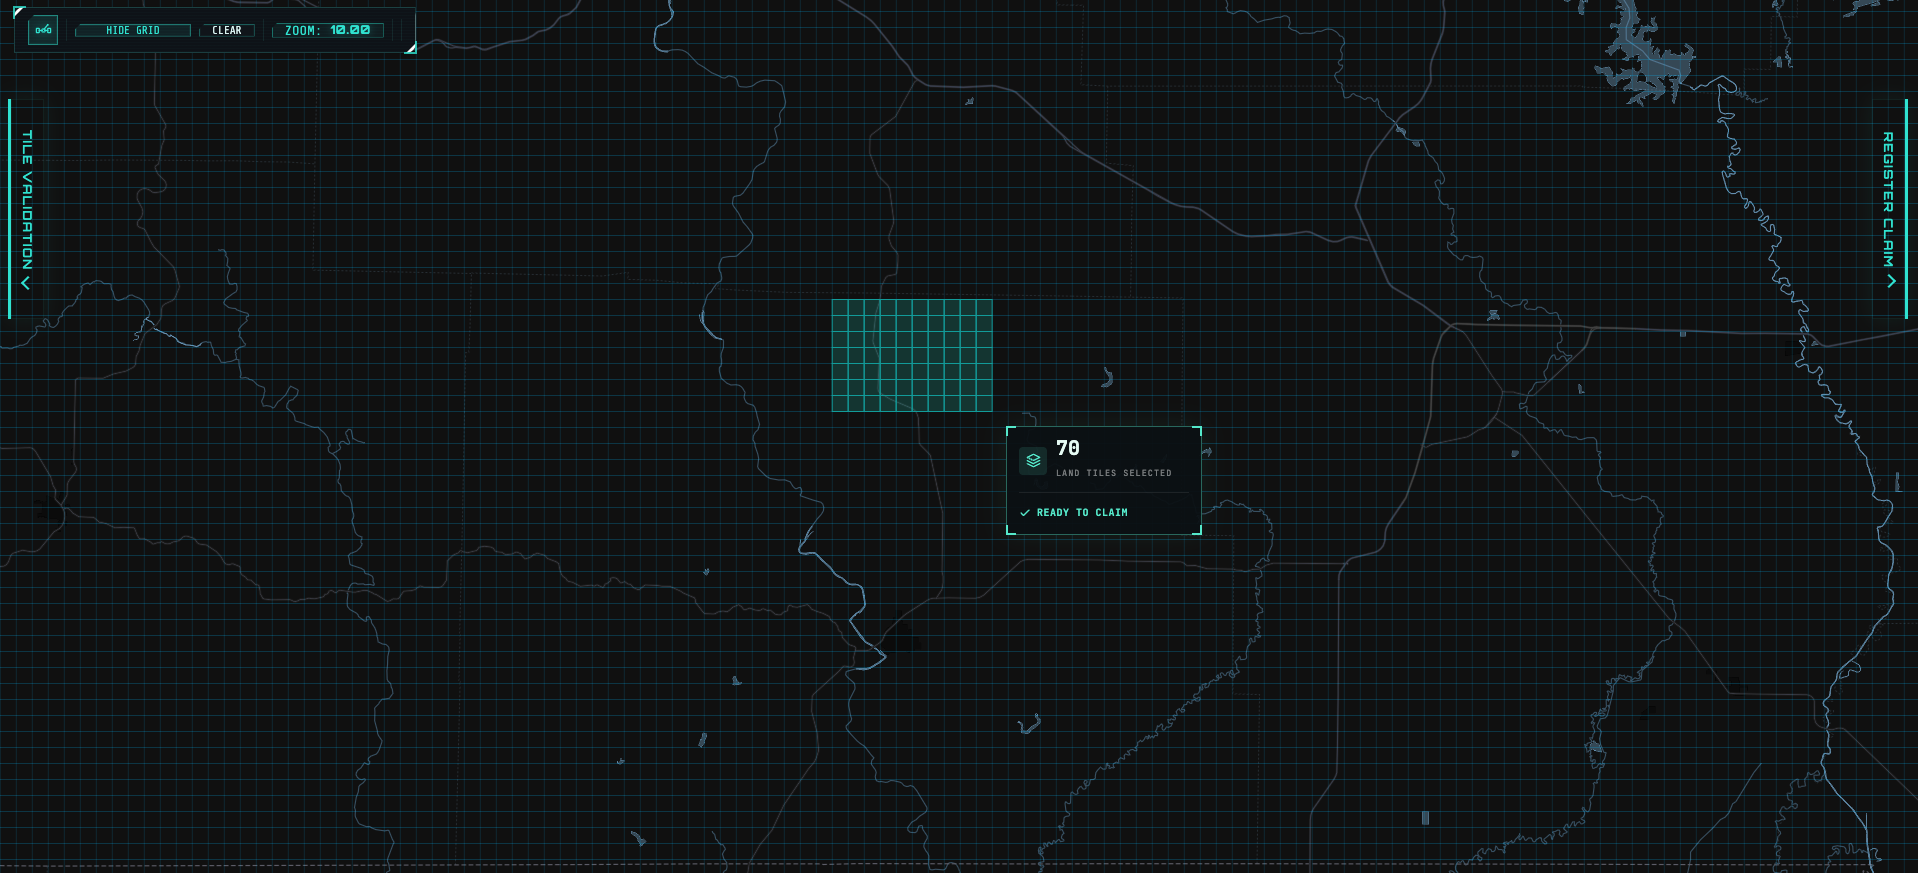Click the linked-nodes icon in the top toolbar

pyautogui.click(x=43, y=30)
